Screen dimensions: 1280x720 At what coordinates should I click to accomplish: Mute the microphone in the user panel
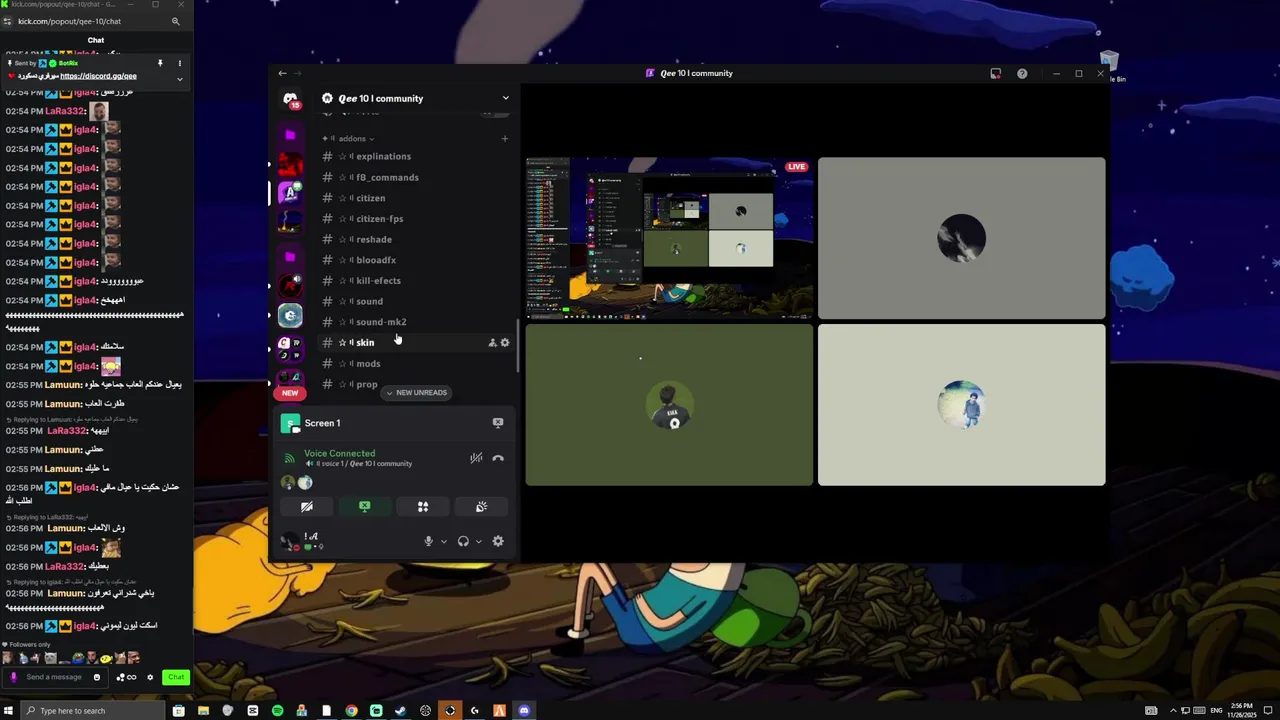click(x=428, y=541)
